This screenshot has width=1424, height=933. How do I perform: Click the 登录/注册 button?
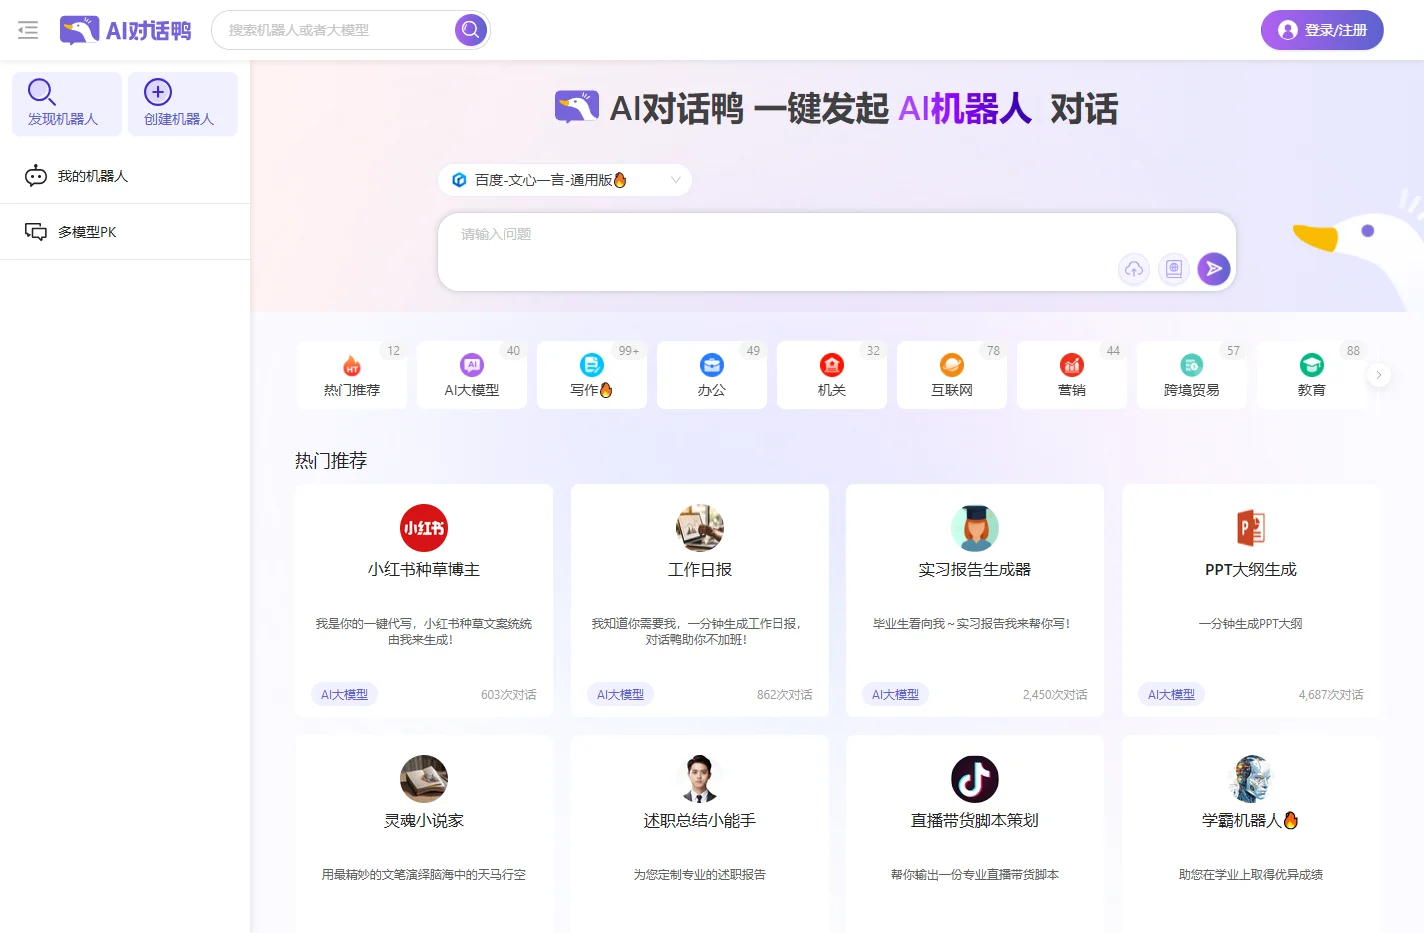(1322, 30)
